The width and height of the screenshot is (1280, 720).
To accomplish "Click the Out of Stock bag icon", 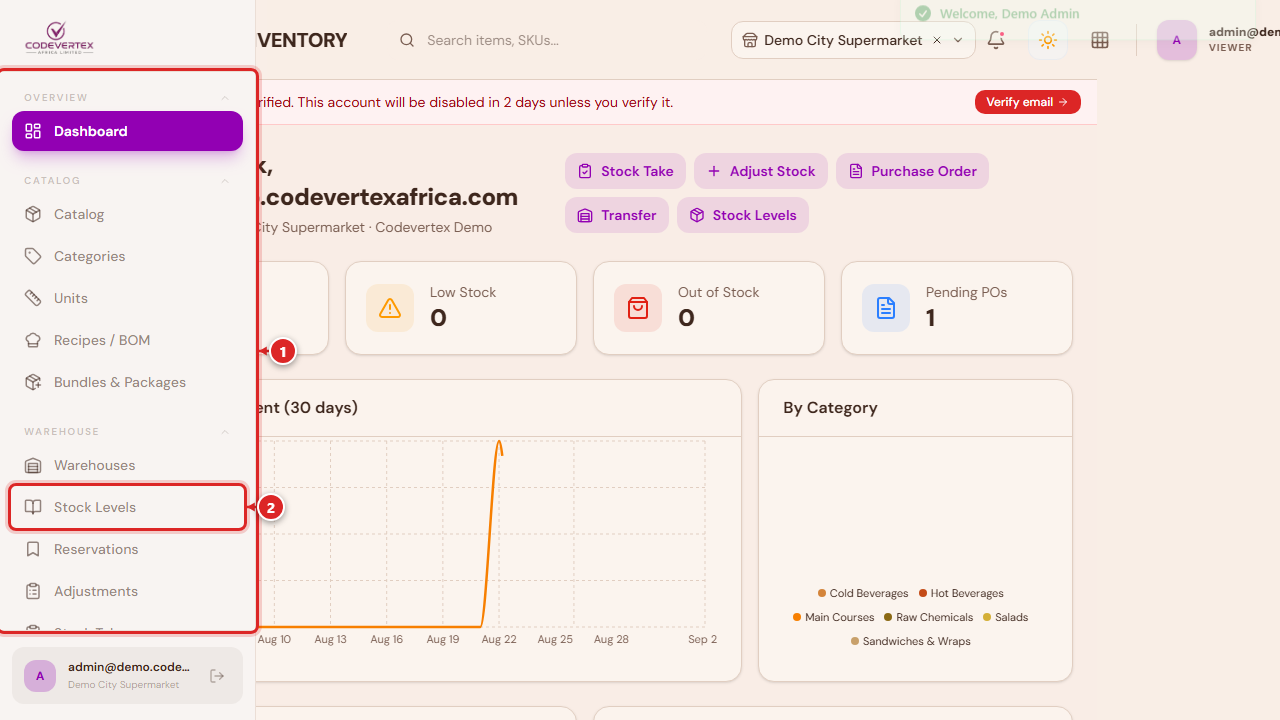I will point(638,308).
